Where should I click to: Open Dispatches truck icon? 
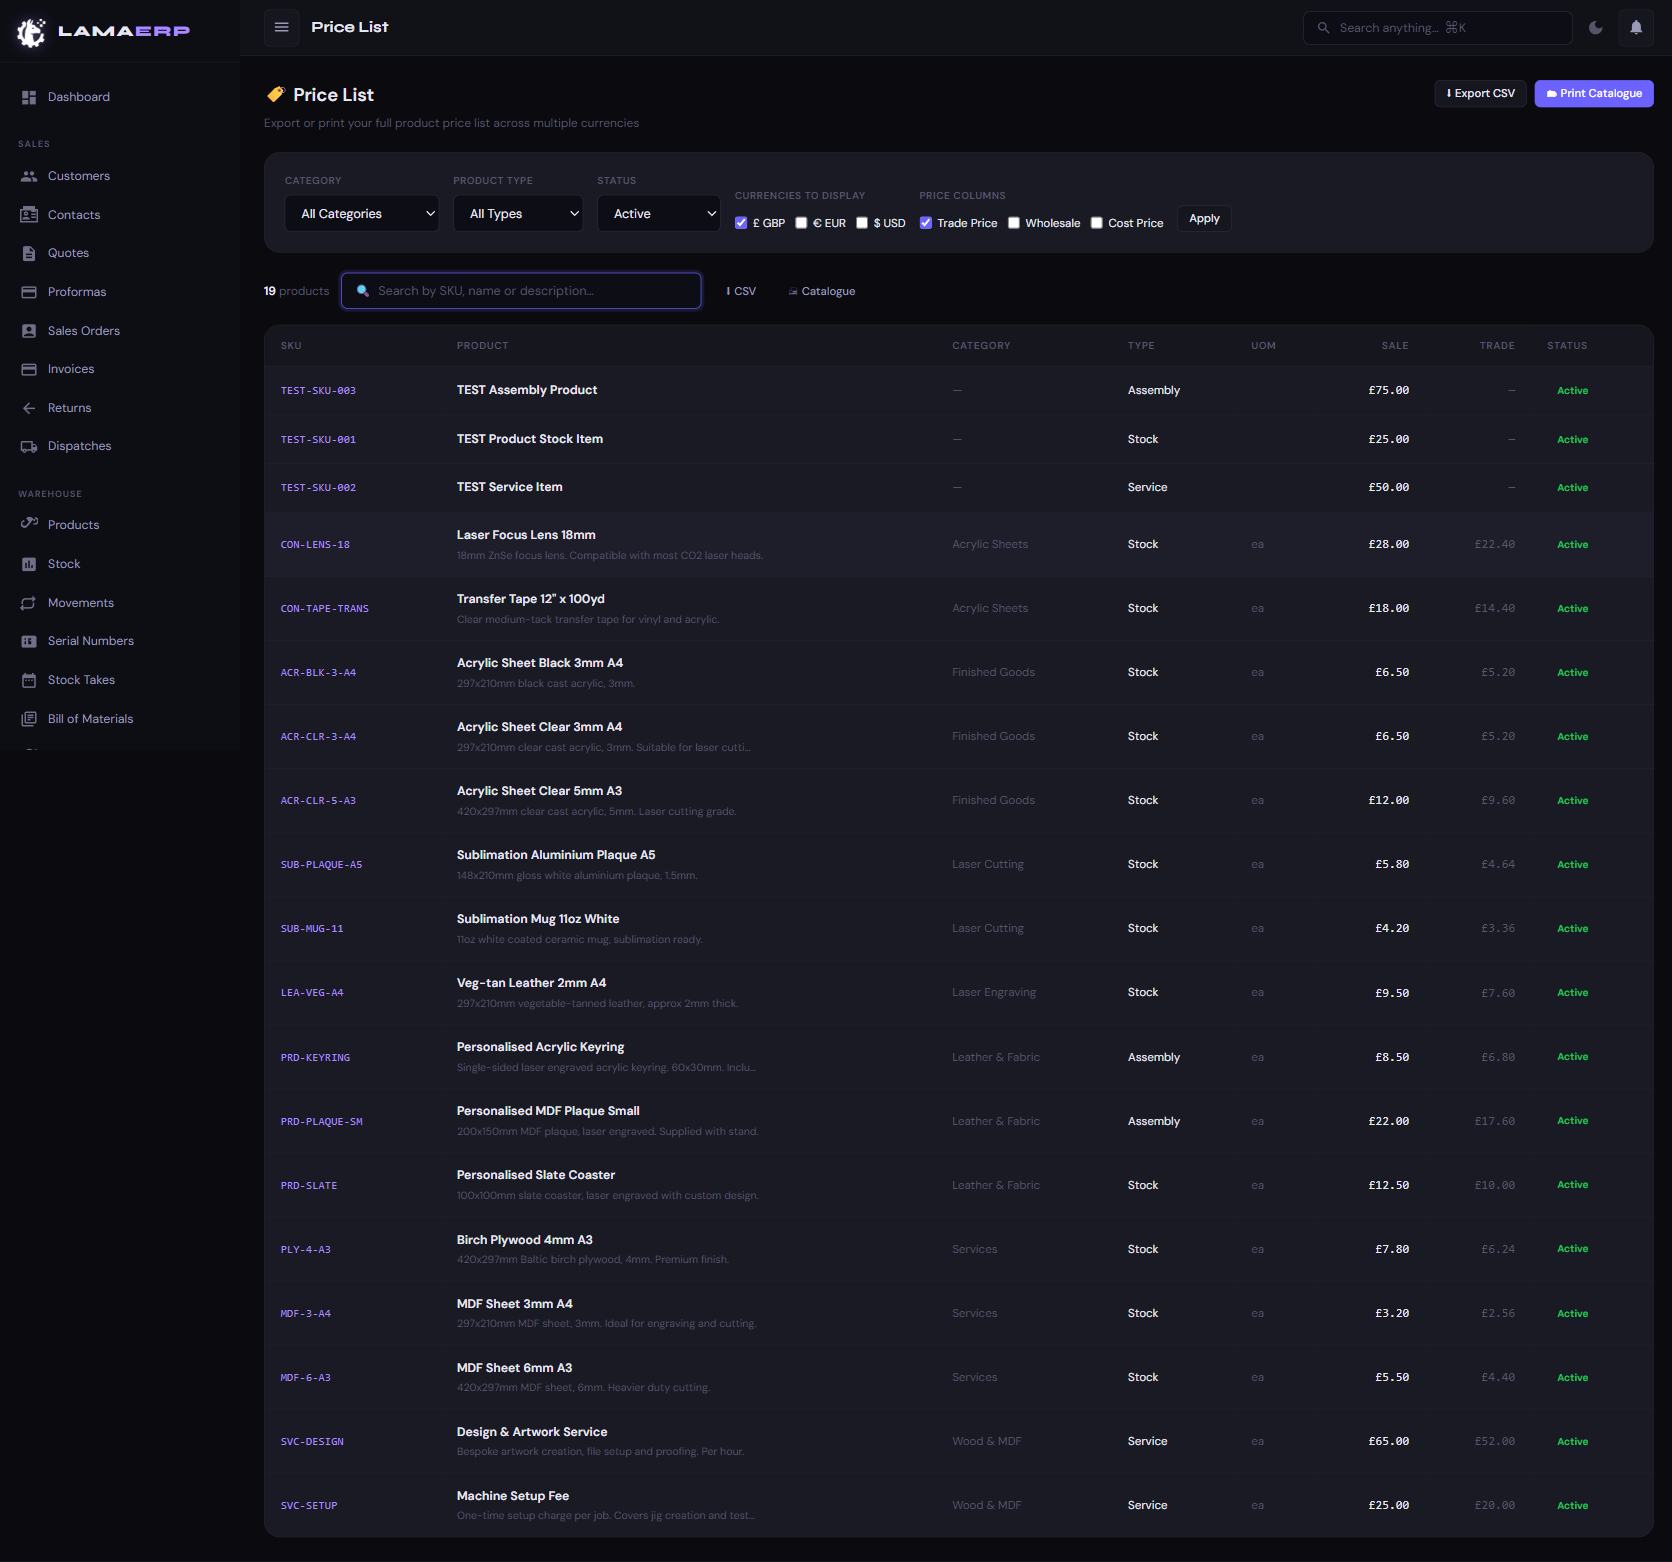(x=29, y=446)
